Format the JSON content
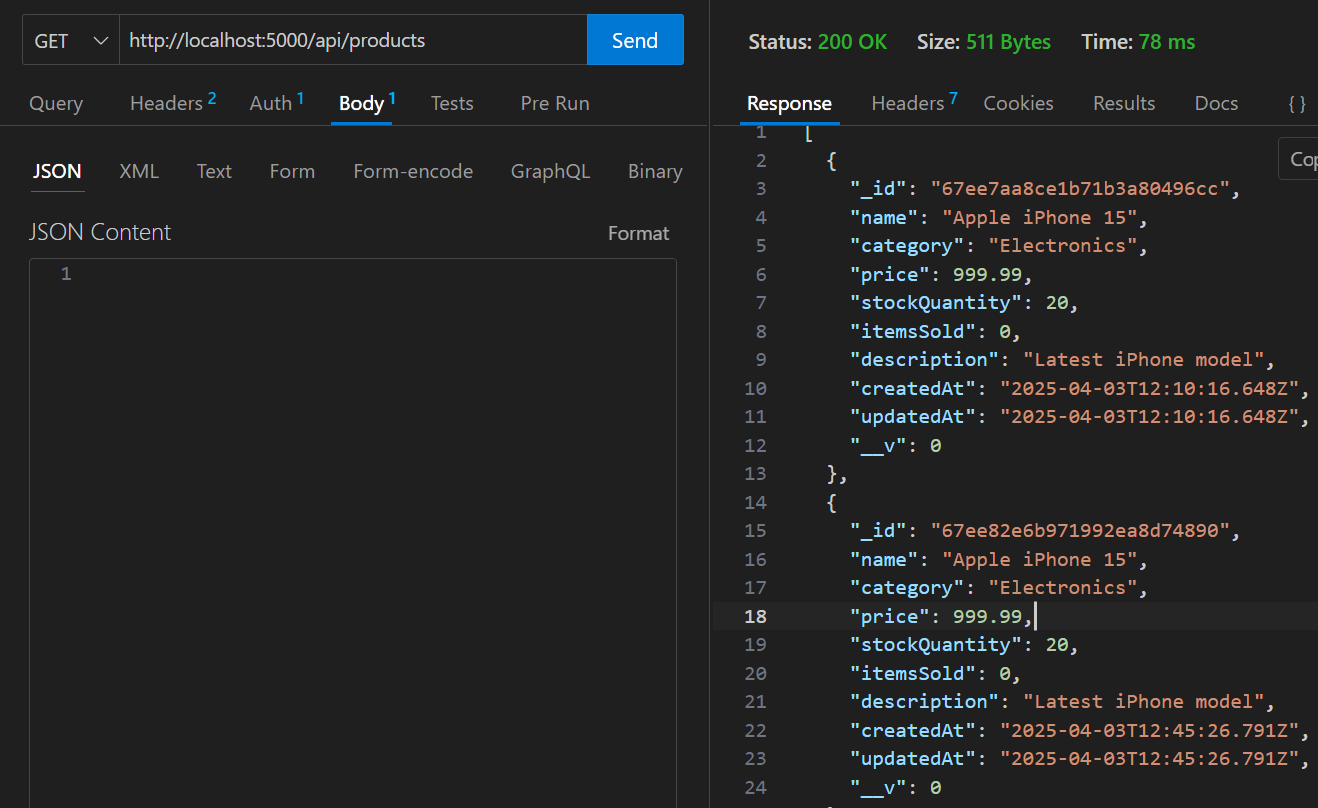This screenshot has height=808, width=1318. point(638,233)
